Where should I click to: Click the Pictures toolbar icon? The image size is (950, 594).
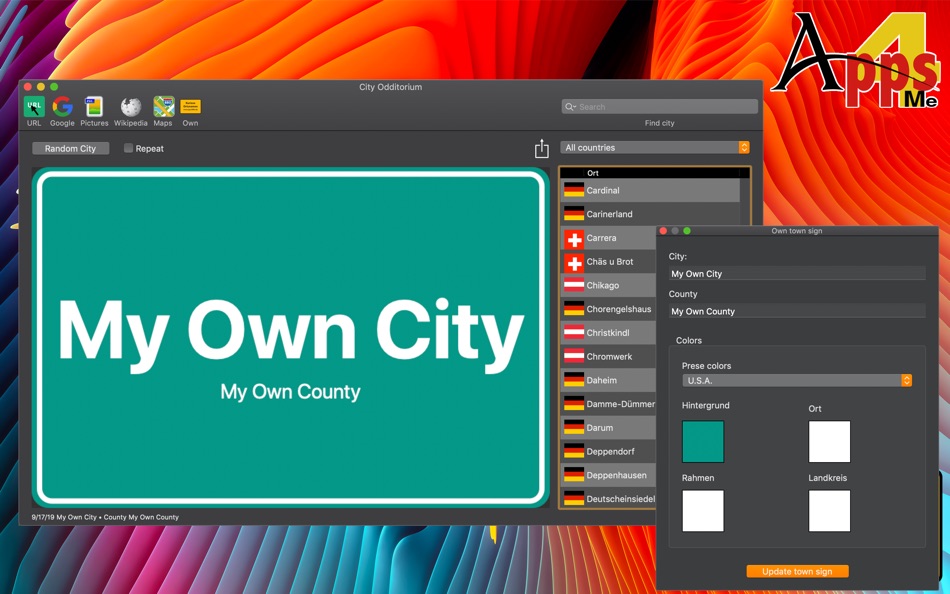coord(94,107)
